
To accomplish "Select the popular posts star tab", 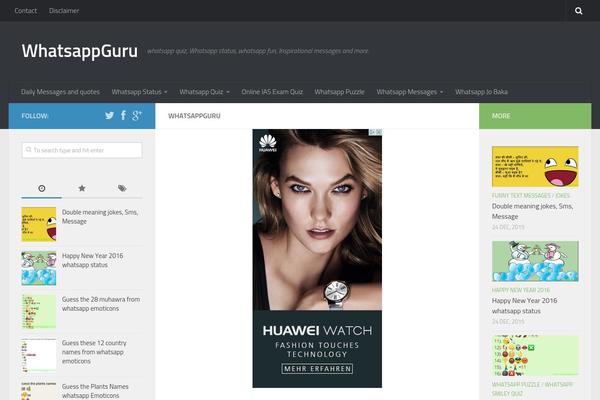I will (82, 188).
